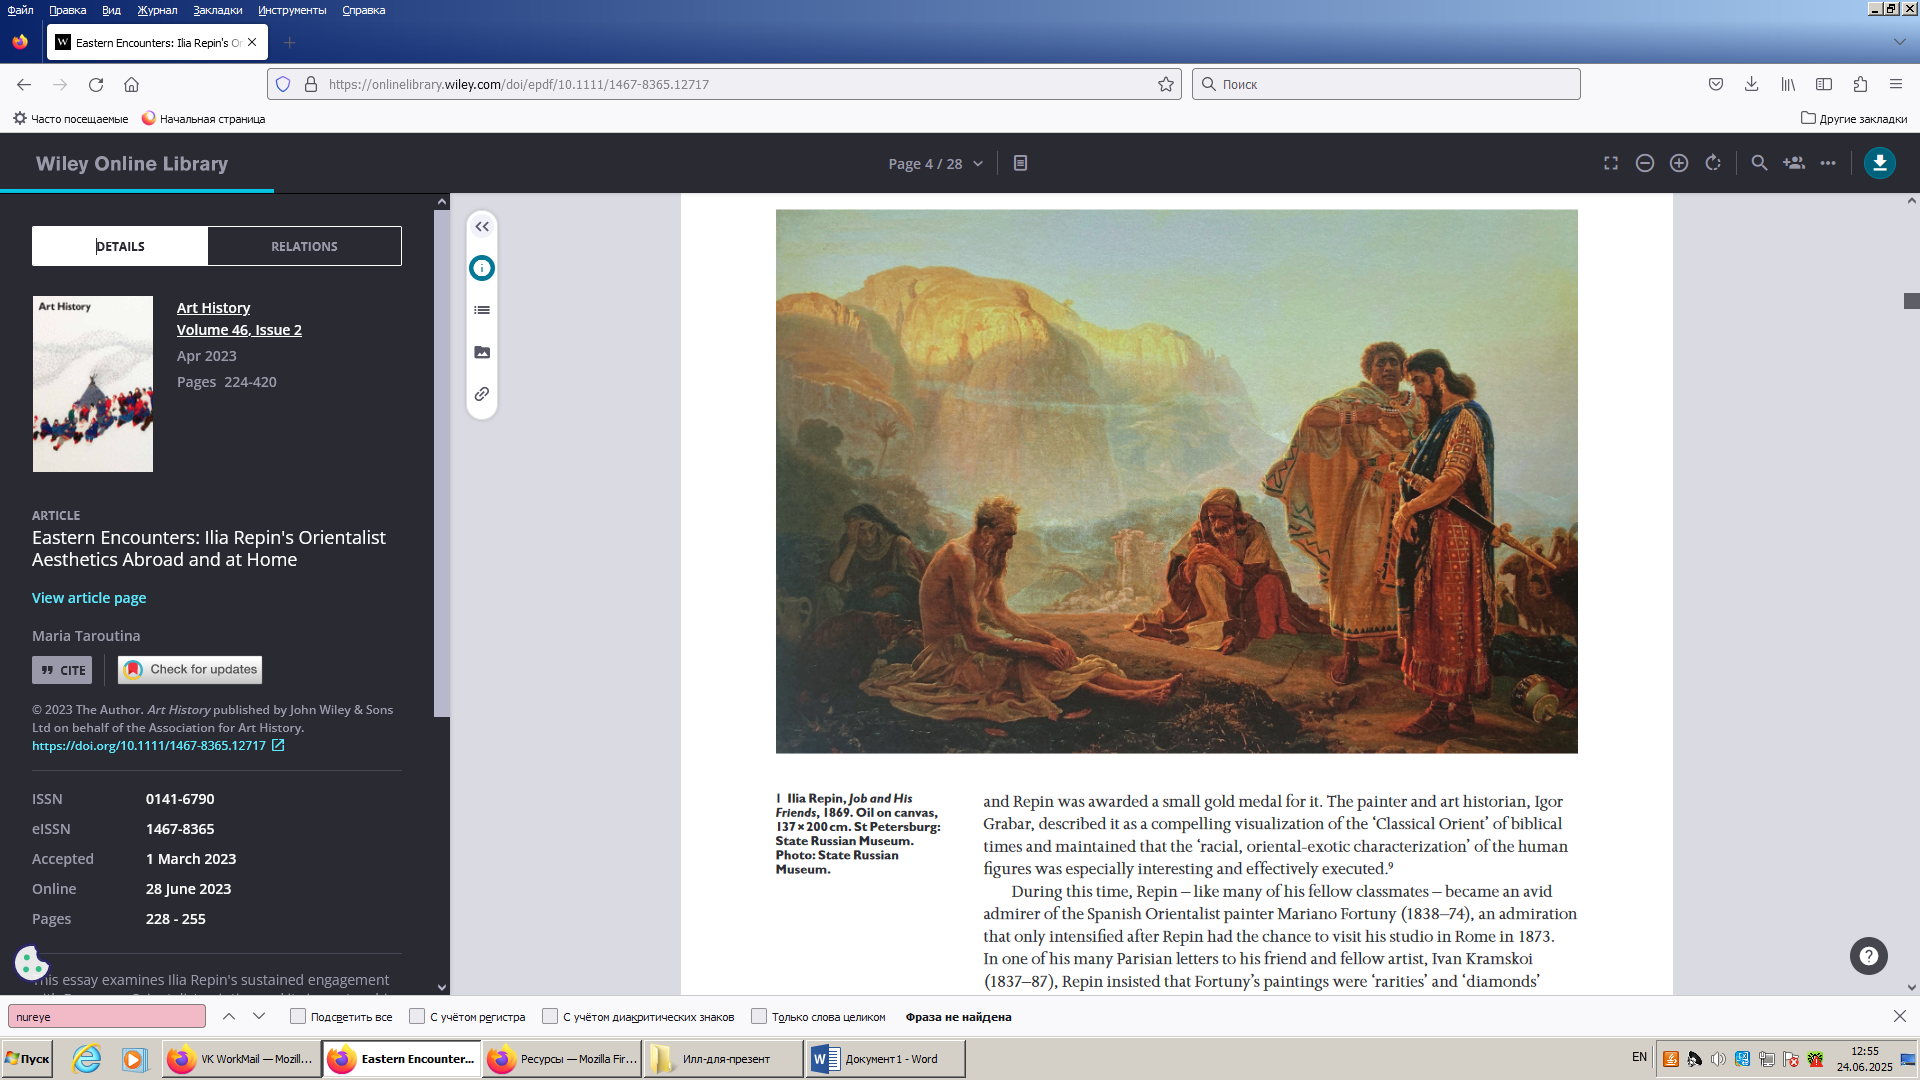Zoom out with minus icon

tap(1645, 163)
